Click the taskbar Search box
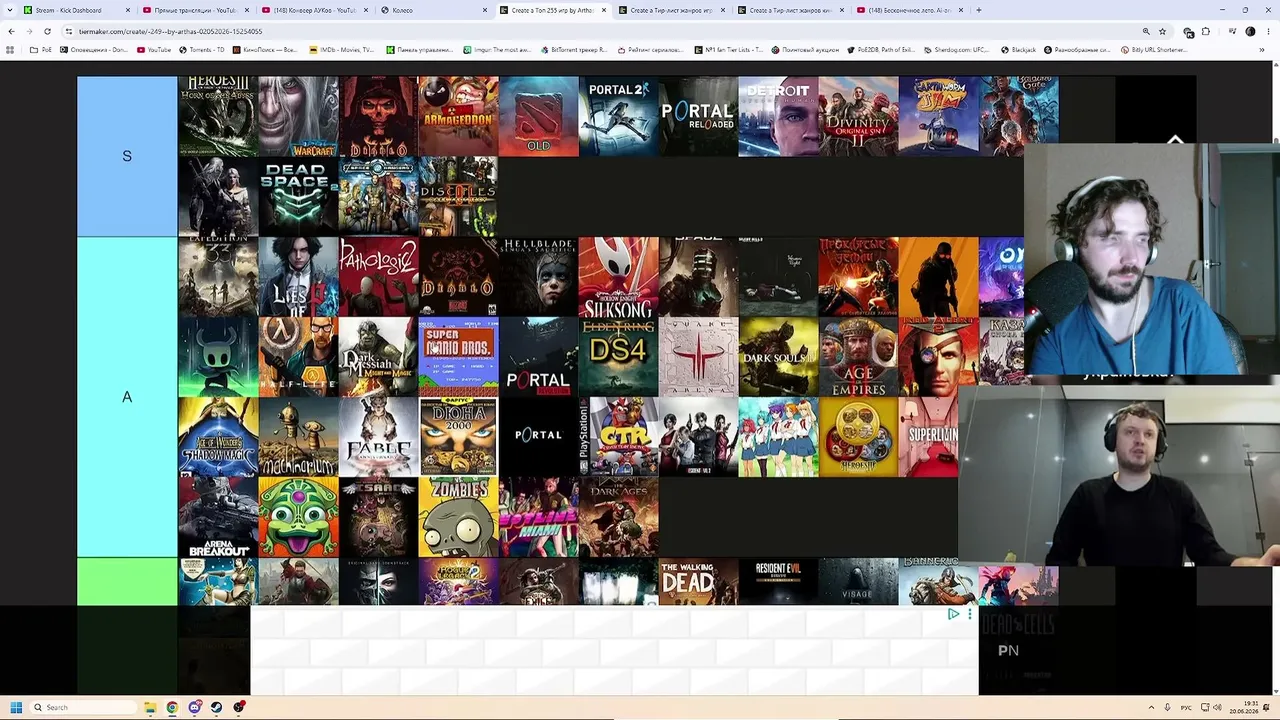Image resolution: width=1280 pixels, height=720 pixels. (x=84, y=707)
